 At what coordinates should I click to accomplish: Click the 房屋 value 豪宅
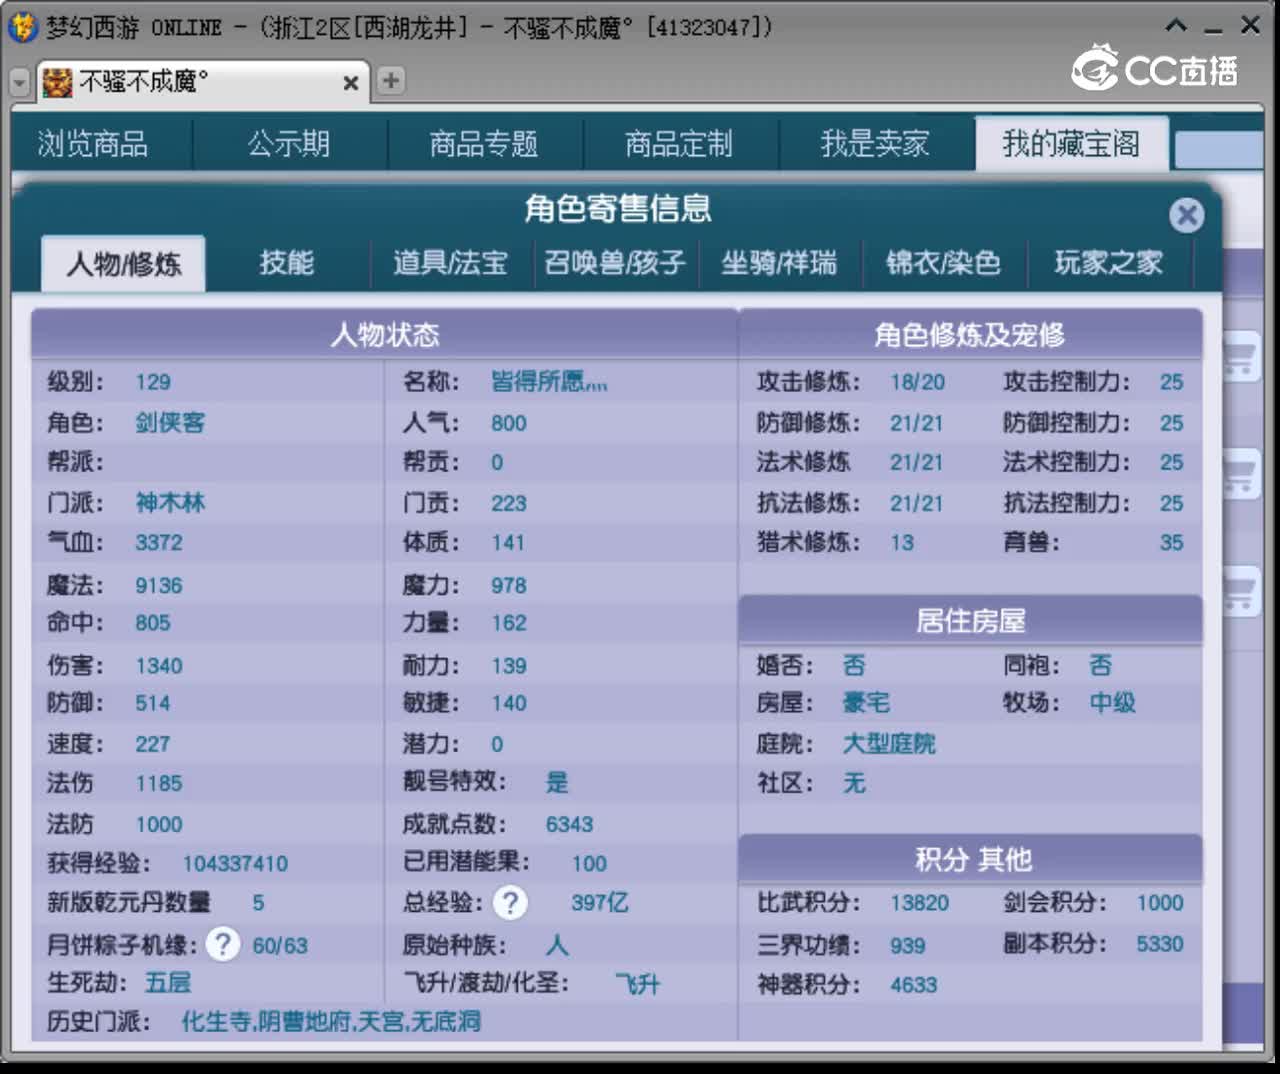click(866, 703)
